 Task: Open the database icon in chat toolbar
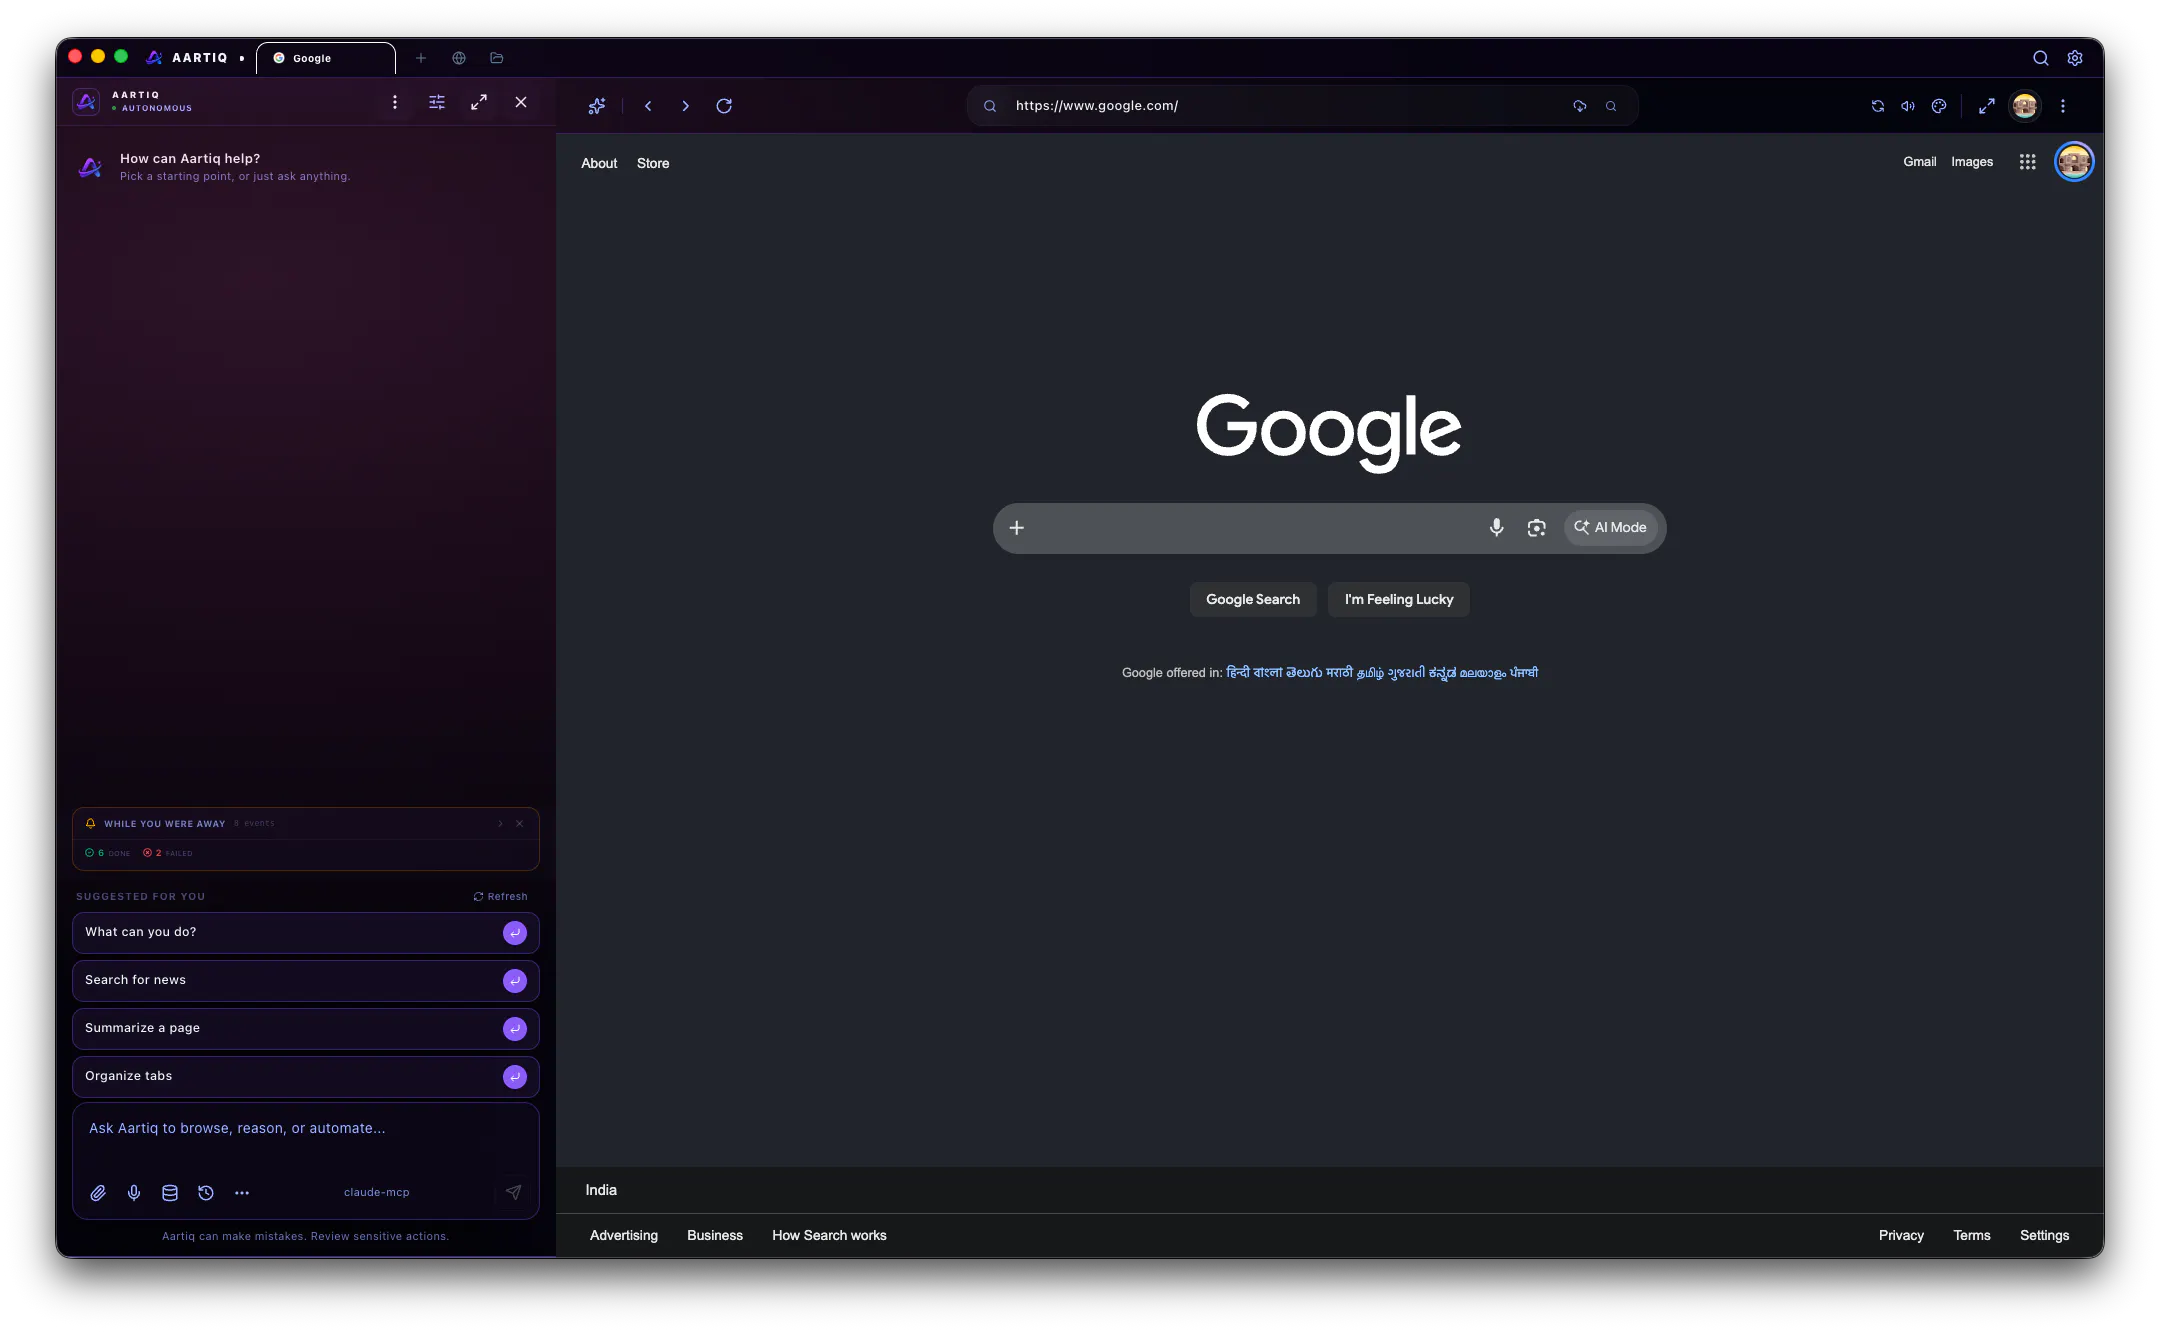pyautogui.click(x=170, y=1193)
